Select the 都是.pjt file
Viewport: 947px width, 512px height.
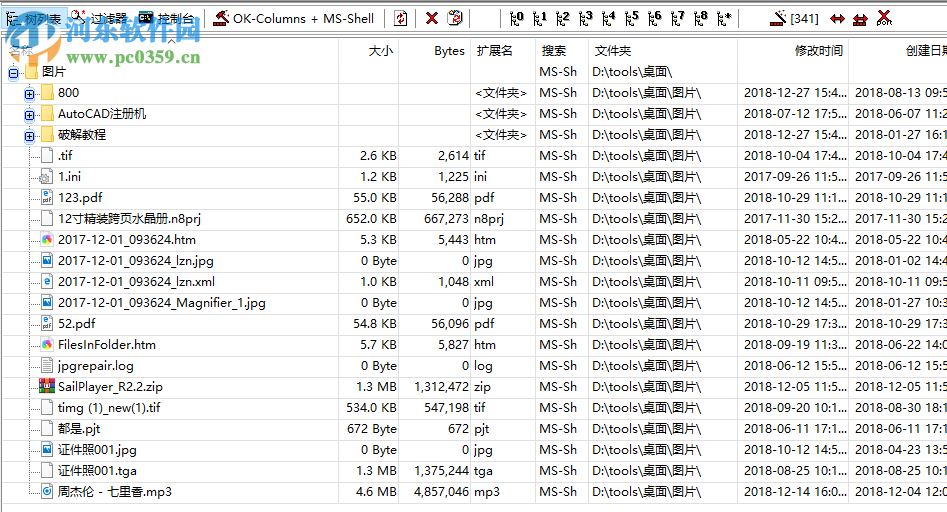point(79,429)
